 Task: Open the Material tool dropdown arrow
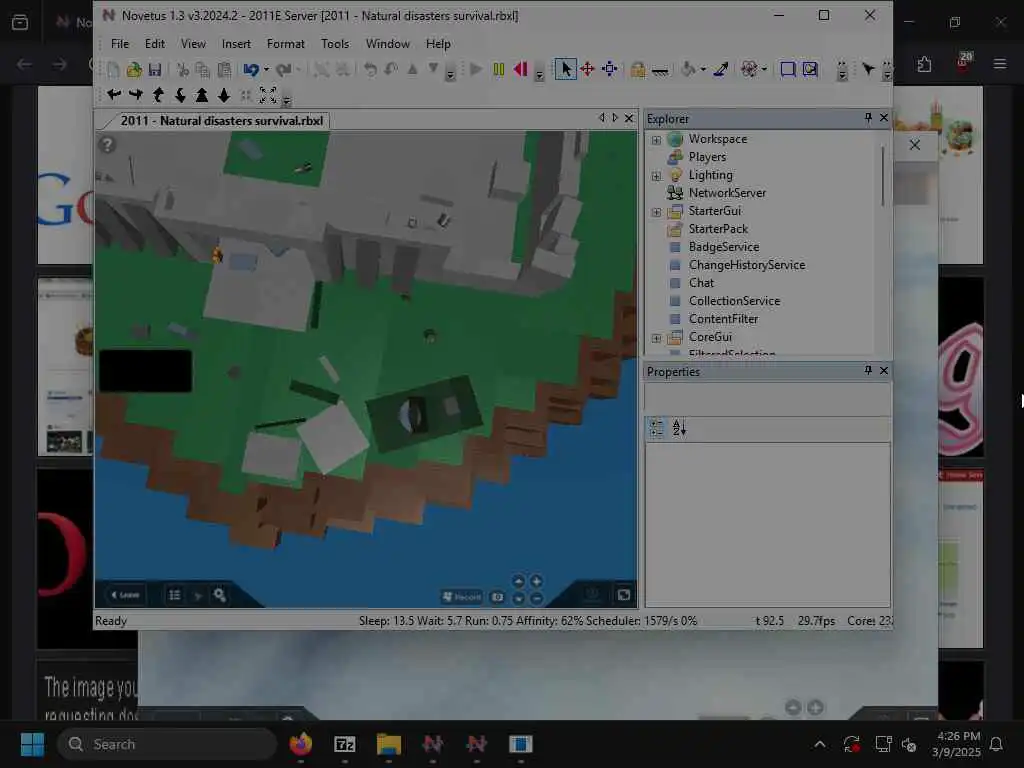tap(703, 69)
